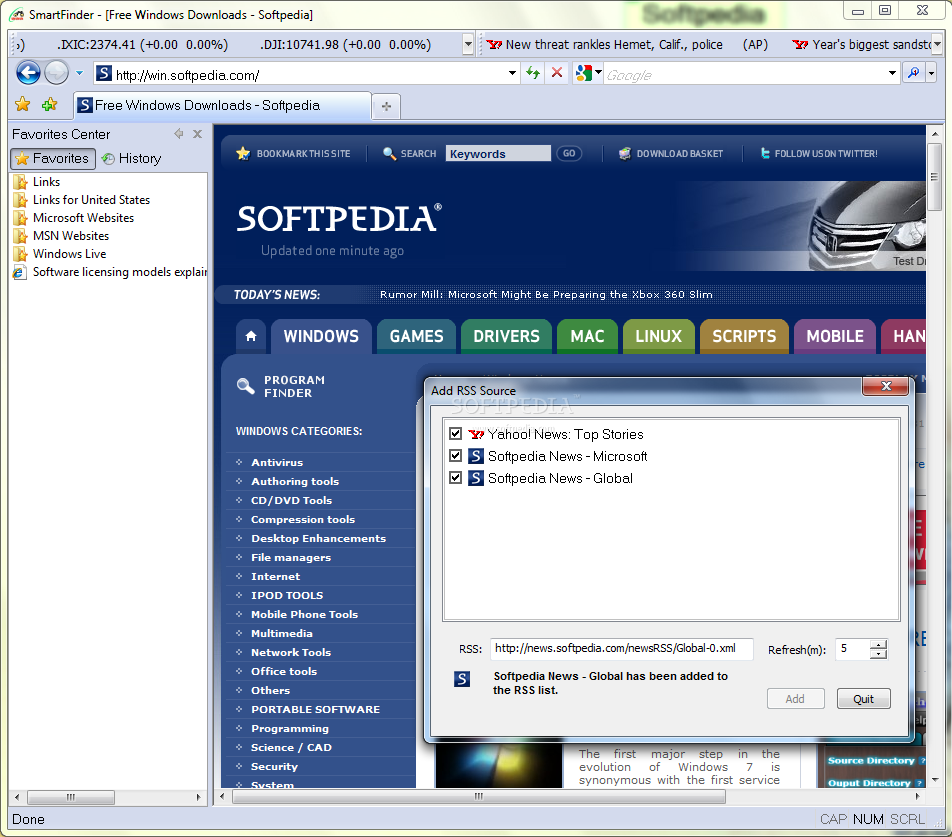
Task: Click the Add to Favorites star-plus icon
Action: tap(49, 104)
